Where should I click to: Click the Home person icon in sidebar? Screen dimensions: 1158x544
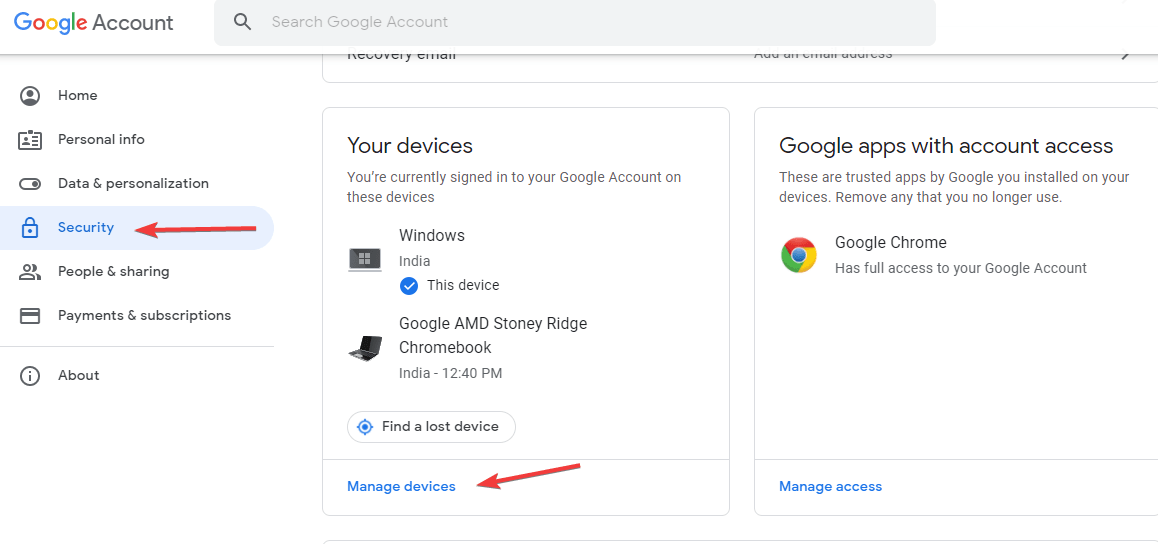[x=30, y=96]
